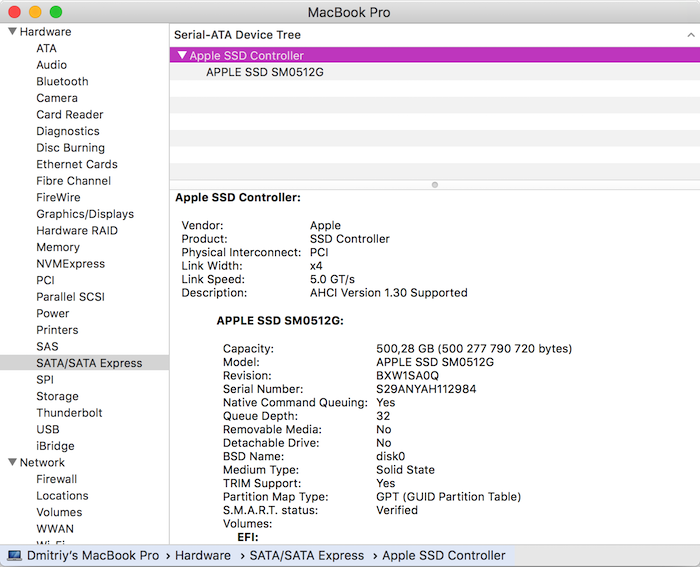Select iBridge in the sidebar
Viewport: 700px width, 567px height.
pos(55,446)
